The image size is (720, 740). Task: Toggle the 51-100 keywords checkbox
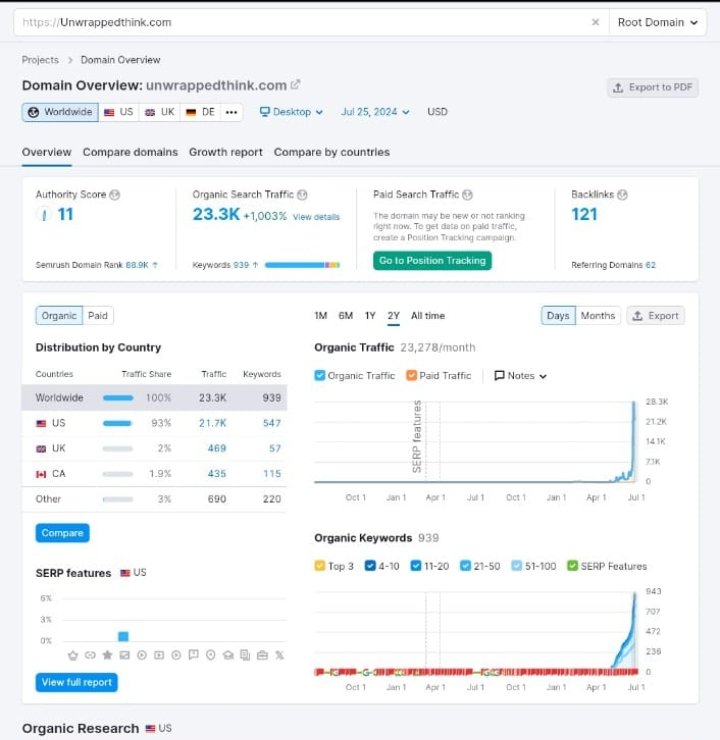tap(517, 566)
